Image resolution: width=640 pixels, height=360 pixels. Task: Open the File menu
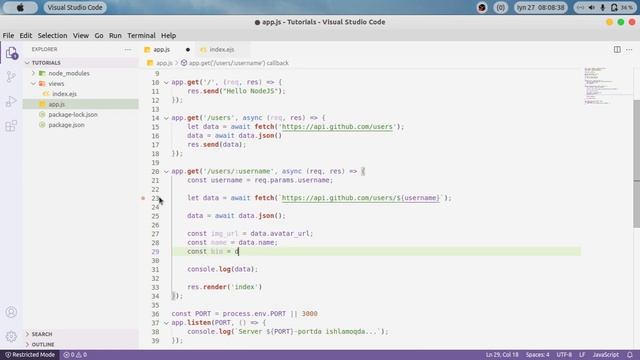pos(8,36)
